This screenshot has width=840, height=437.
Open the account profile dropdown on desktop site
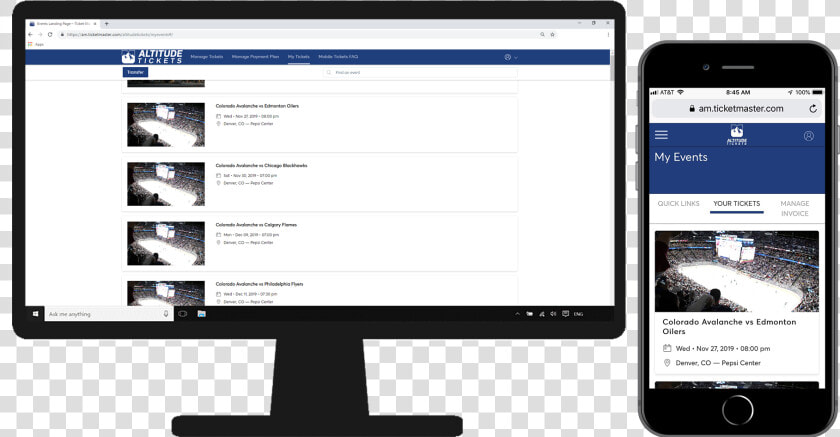click(511, 57)
